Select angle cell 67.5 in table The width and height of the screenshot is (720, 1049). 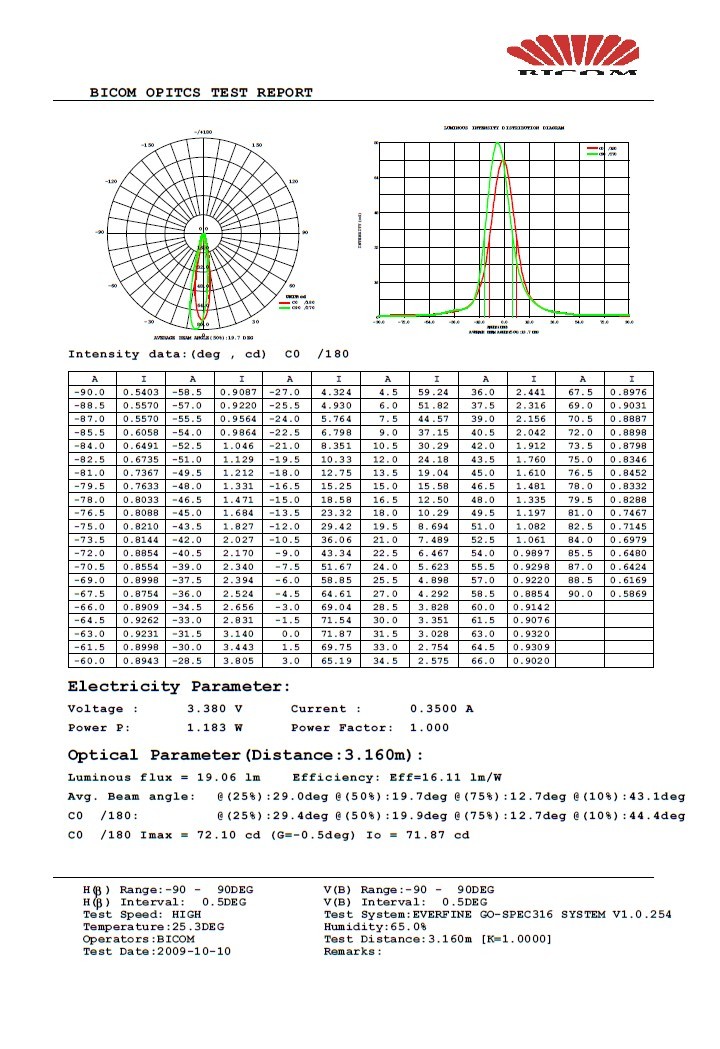pos(580,392)
